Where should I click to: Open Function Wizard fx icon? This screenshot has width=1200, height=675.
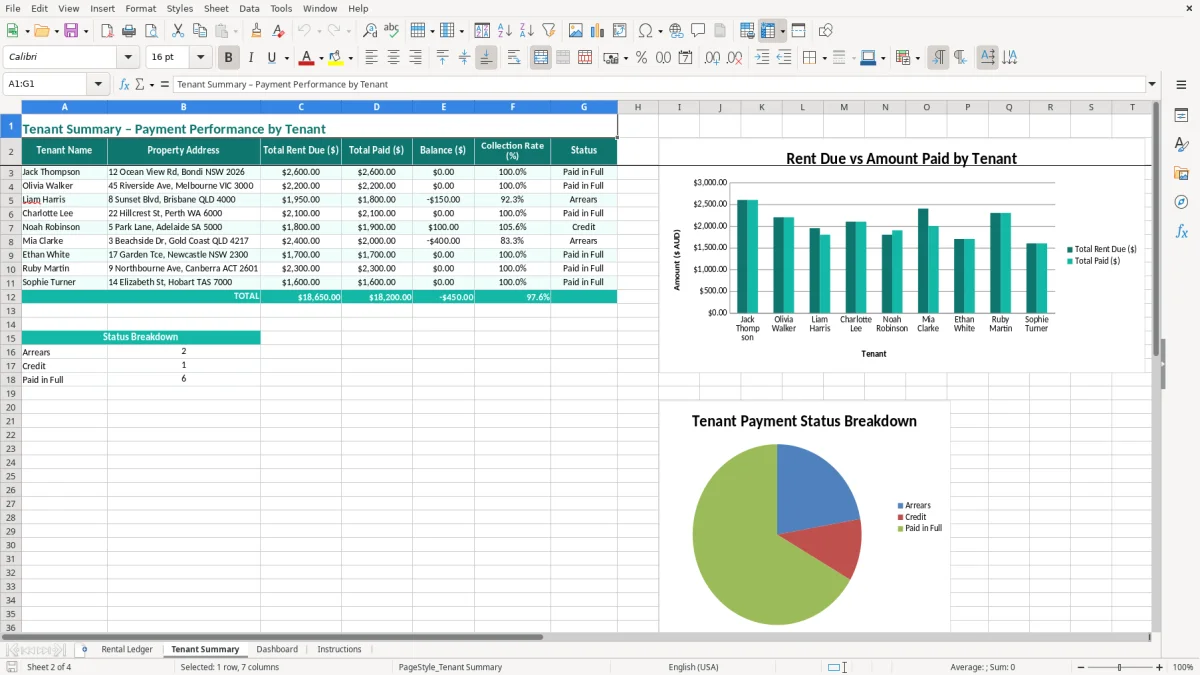click(x=125, y=84)
